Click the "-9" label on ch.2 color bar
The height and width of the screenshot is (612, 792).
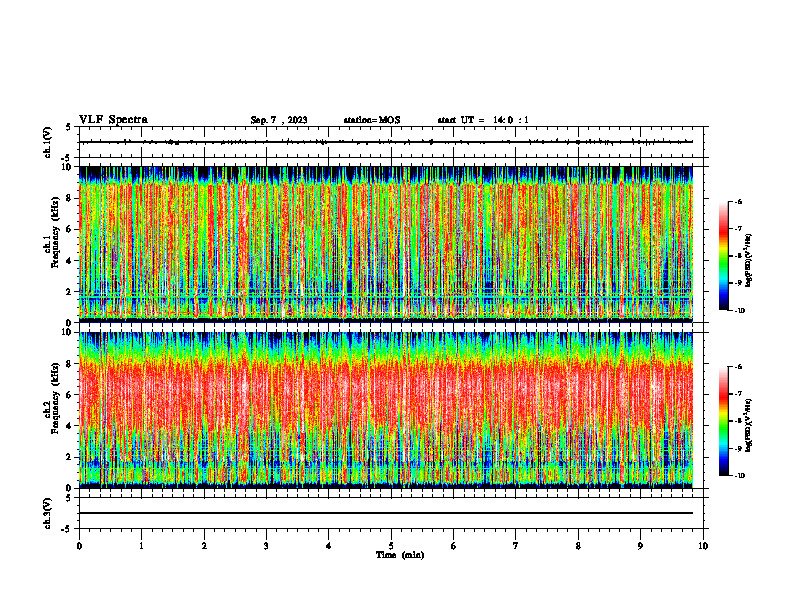(738, 448)
